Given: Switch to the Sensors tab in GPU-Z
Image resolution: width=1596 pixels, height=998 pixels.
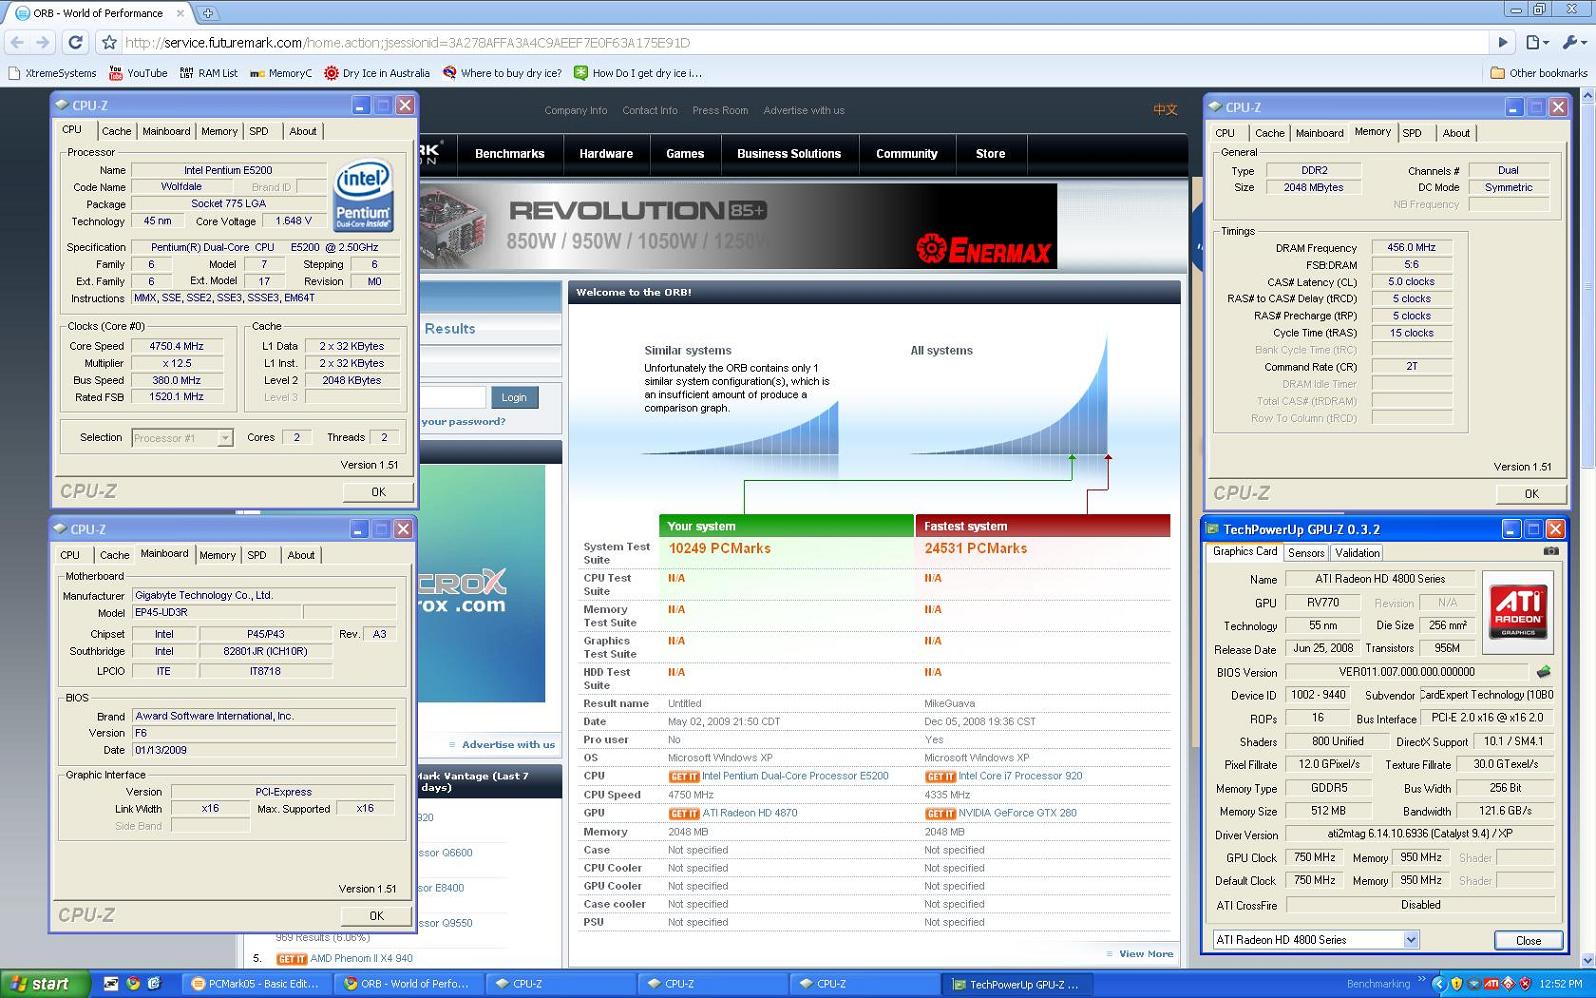Looking at the screenshot, I should (1306, 553).
